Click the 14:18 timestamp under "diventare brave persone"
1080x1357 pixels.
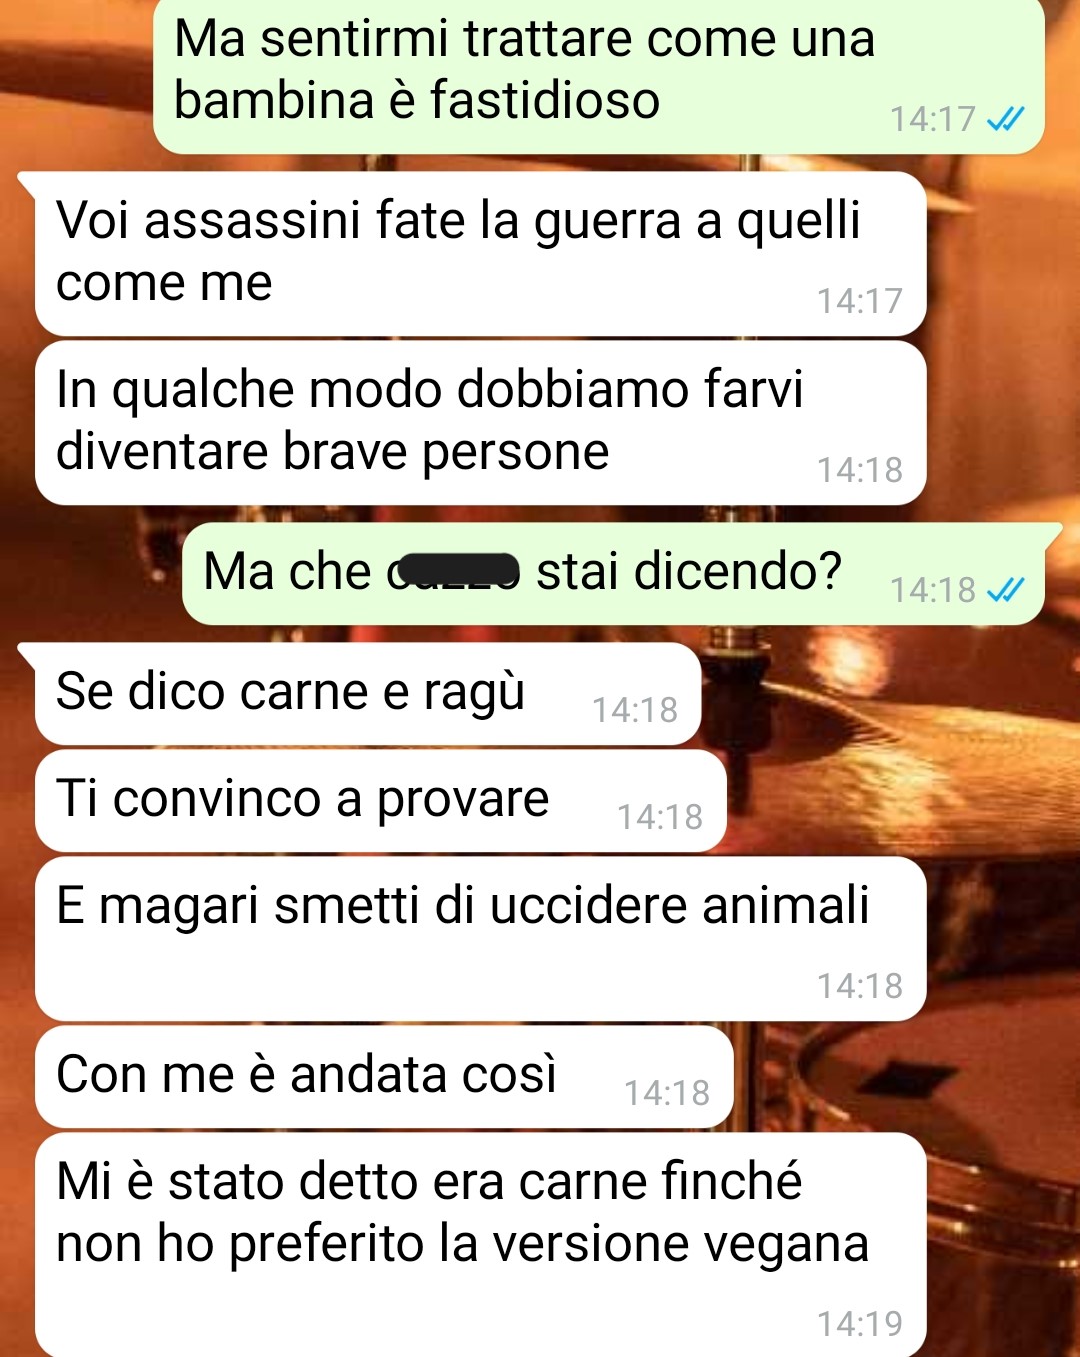[860, 470]
